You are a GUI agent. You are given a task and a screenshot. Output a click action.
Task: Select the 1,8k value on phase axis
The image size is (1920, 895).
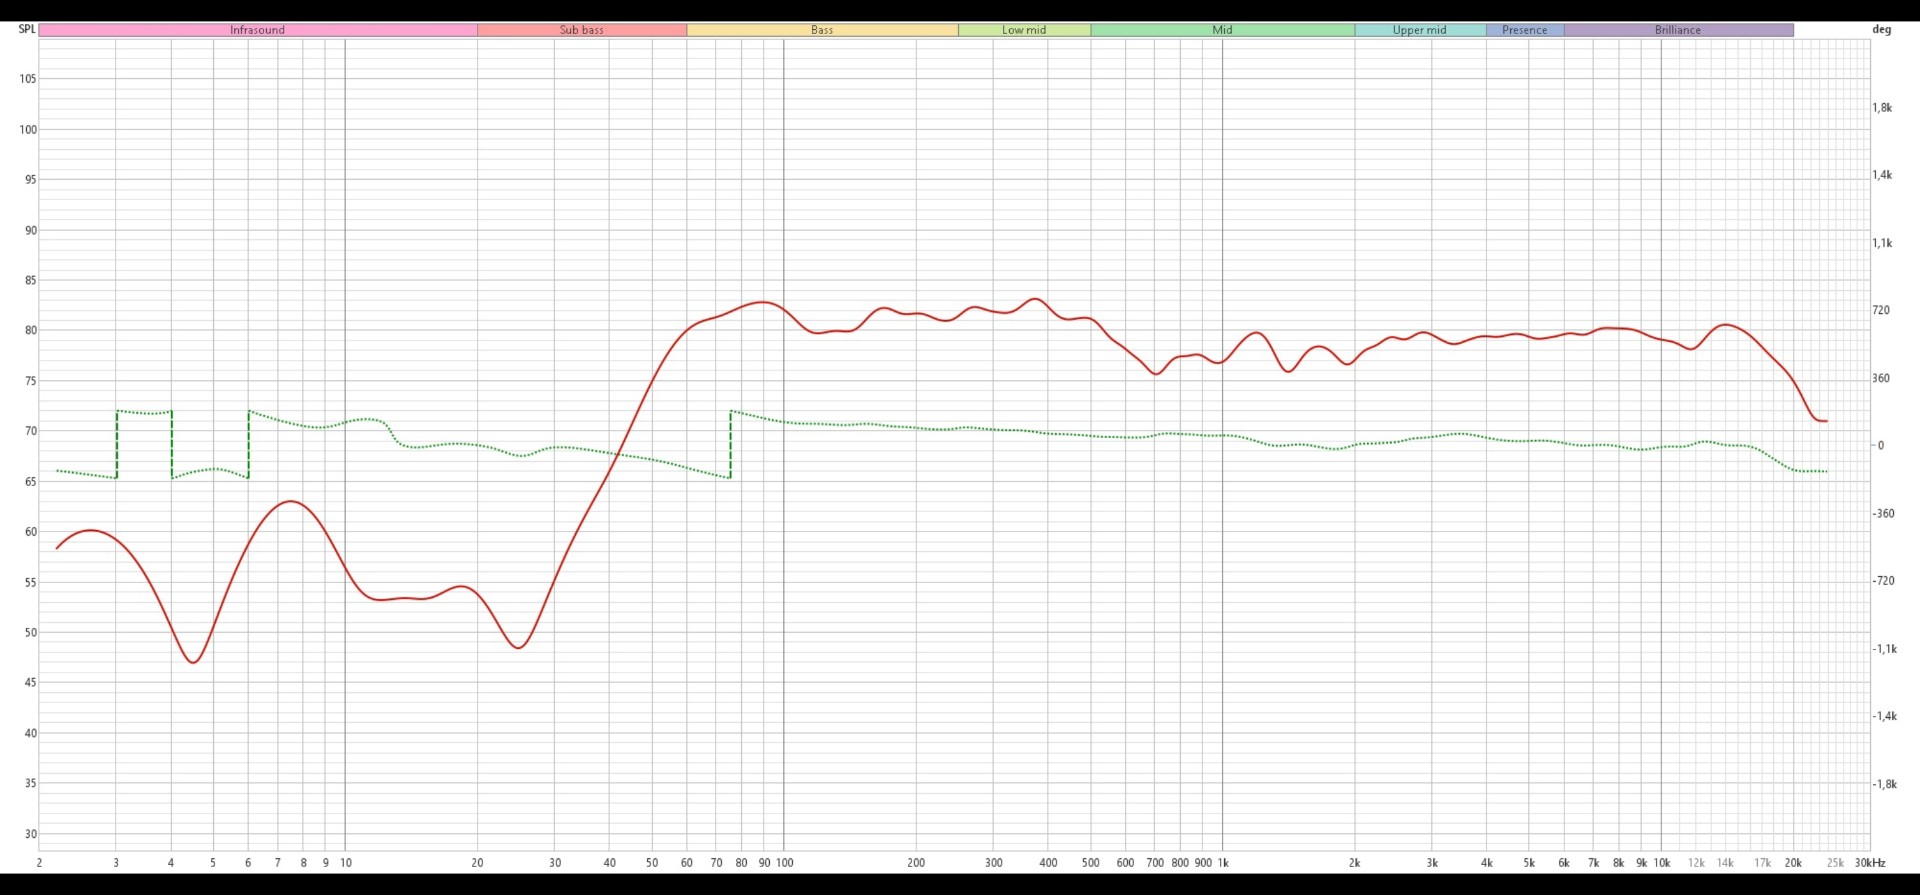1882,108
